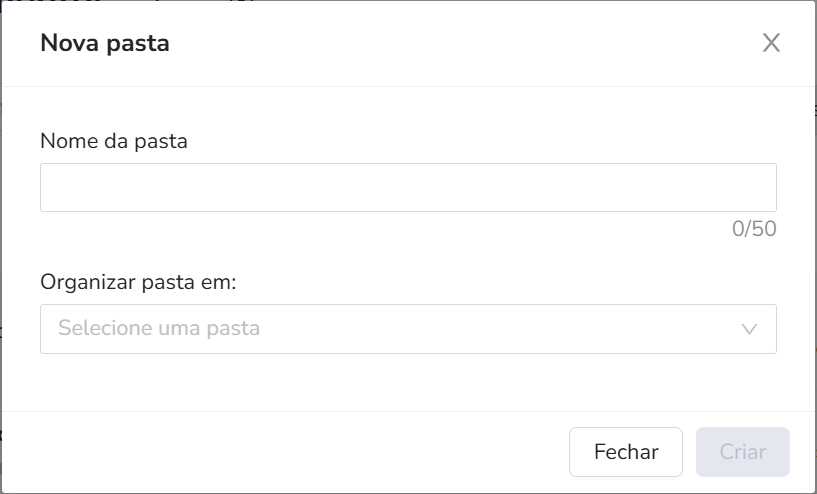The height and width of the screenshot is (494, 817).
Task: Focus the Nome da pasta text field
Action: point(408,188)
